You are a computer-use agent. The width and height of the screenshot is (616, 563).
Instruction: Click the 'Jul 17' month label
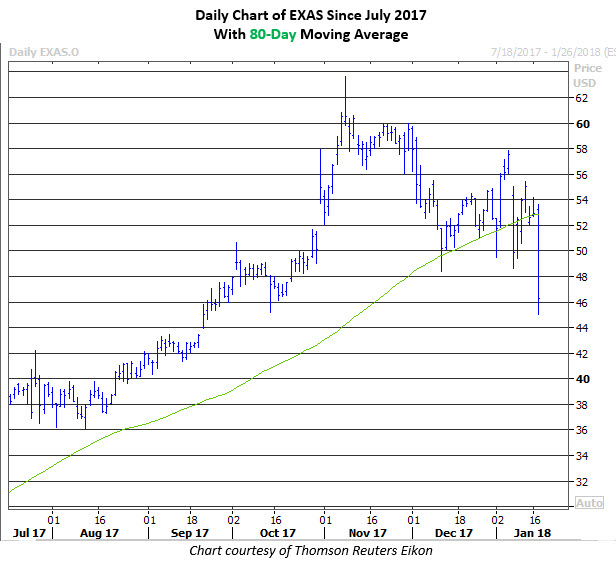tap(29, 533)
